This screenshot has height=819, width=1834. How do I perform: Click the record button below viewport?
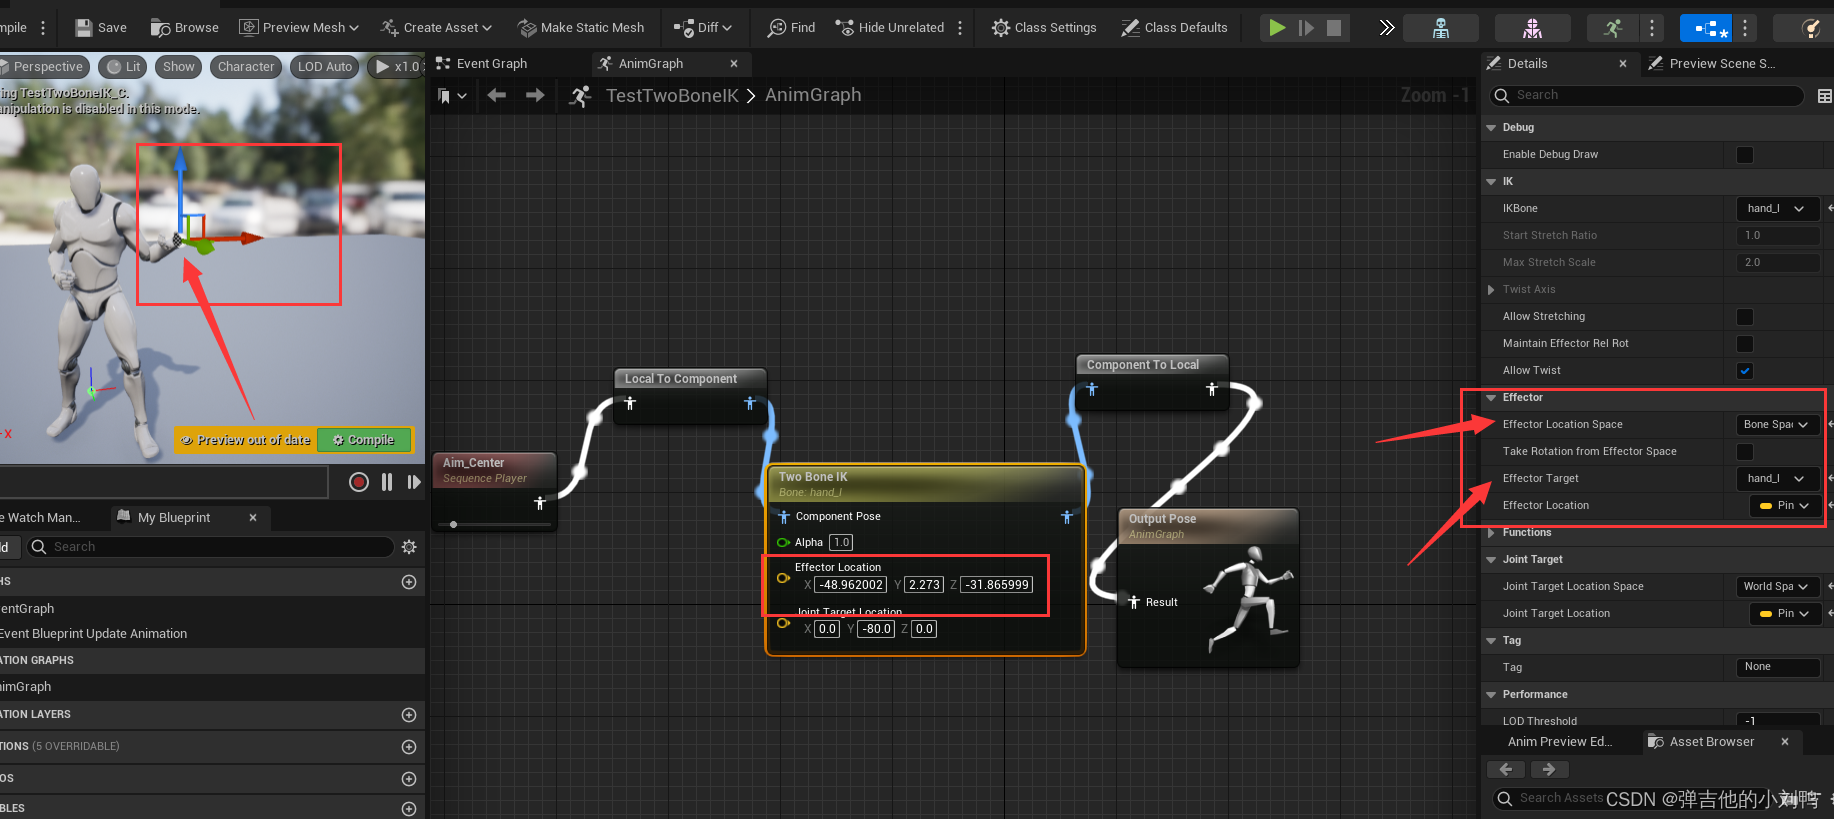[359, 482]
